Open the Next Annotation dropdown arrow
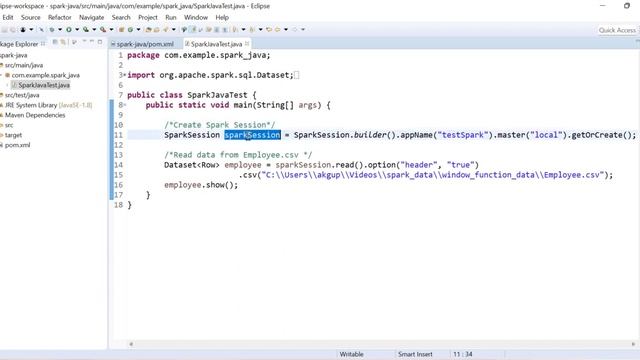 coord(244,30)
